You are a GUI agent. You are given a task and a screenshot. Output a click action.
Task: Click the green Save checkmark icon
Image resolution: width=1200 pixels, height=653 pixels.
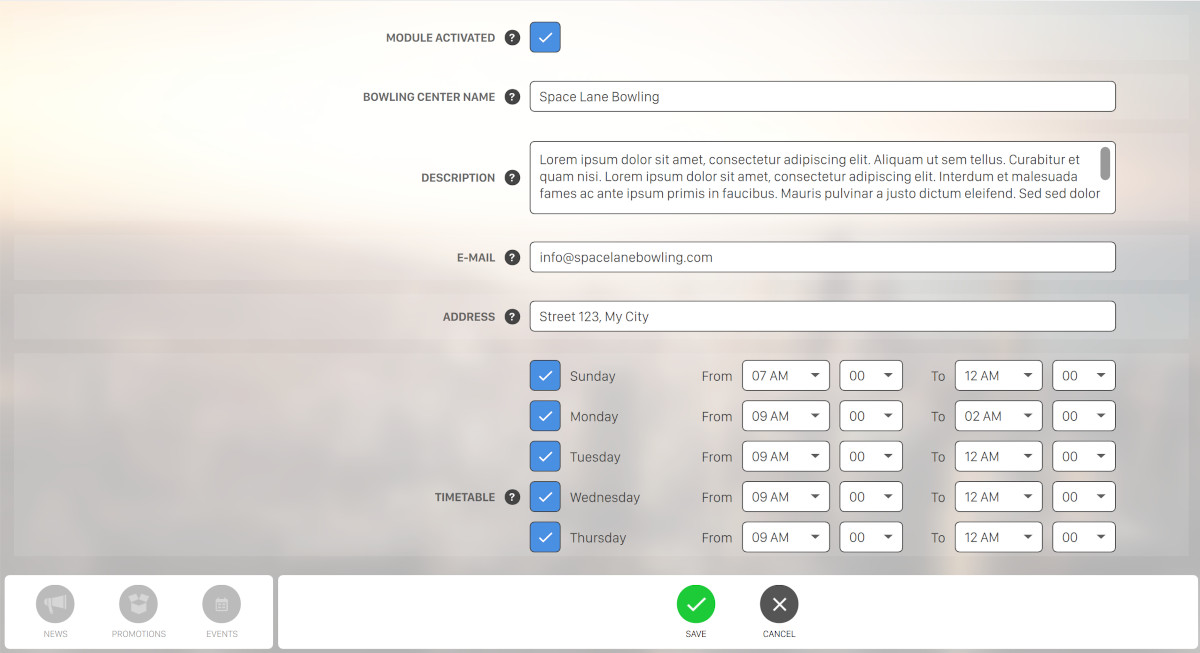696,604
